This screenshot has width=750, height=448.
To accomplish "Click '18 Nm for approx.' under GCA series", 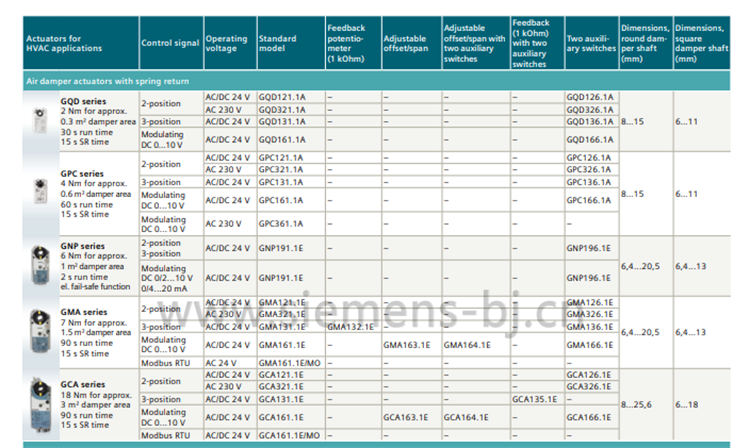I will [96, 395].
